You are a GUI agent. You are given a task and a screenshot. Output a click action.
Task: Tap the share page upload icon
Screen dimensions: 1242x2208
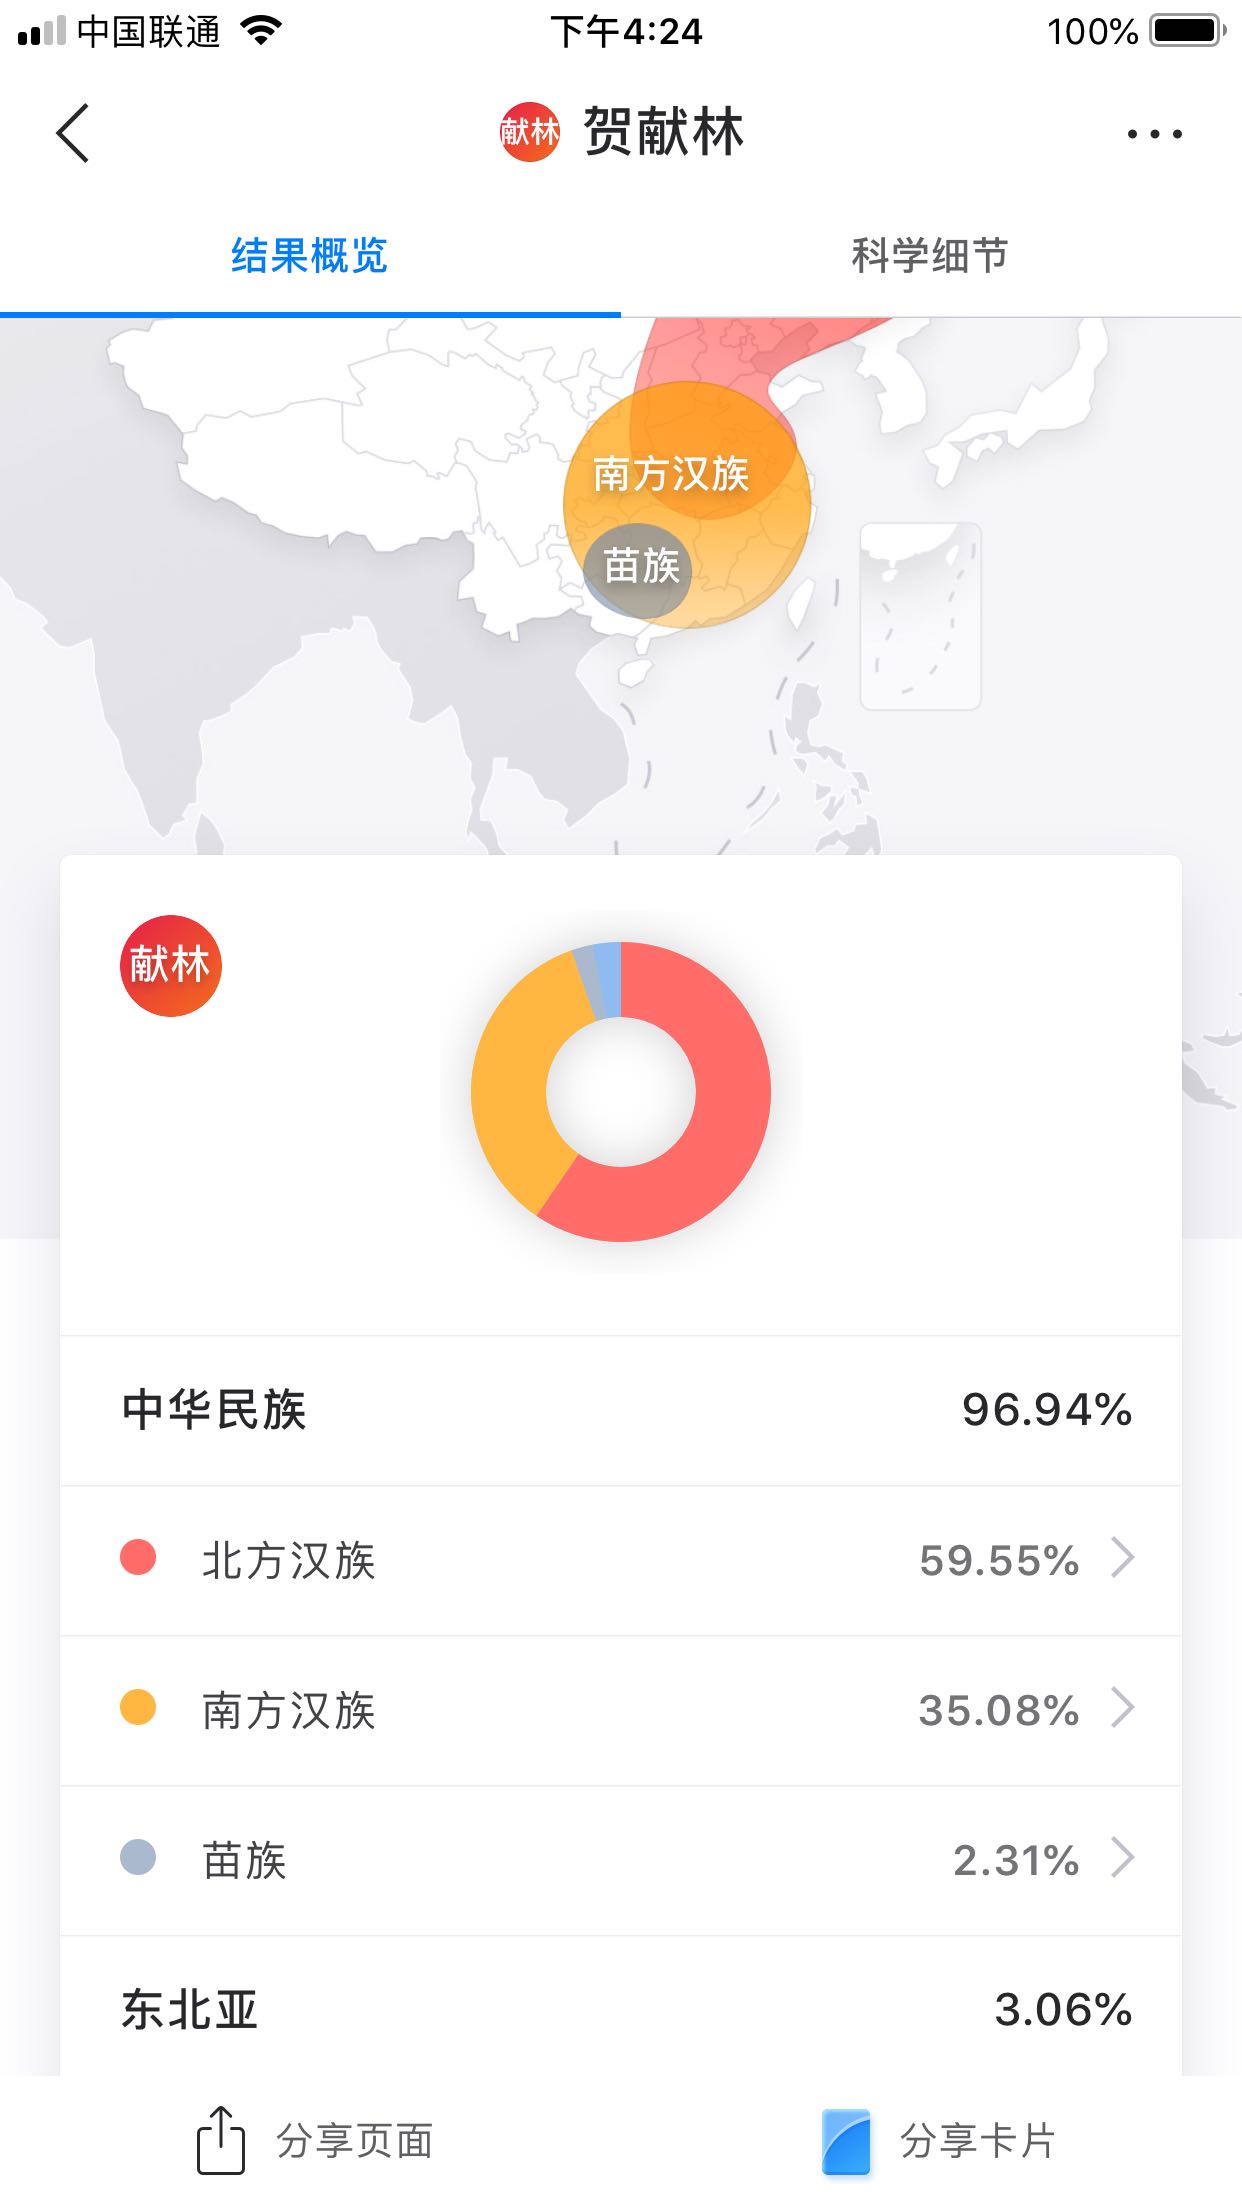click(x=220, y=2140)
